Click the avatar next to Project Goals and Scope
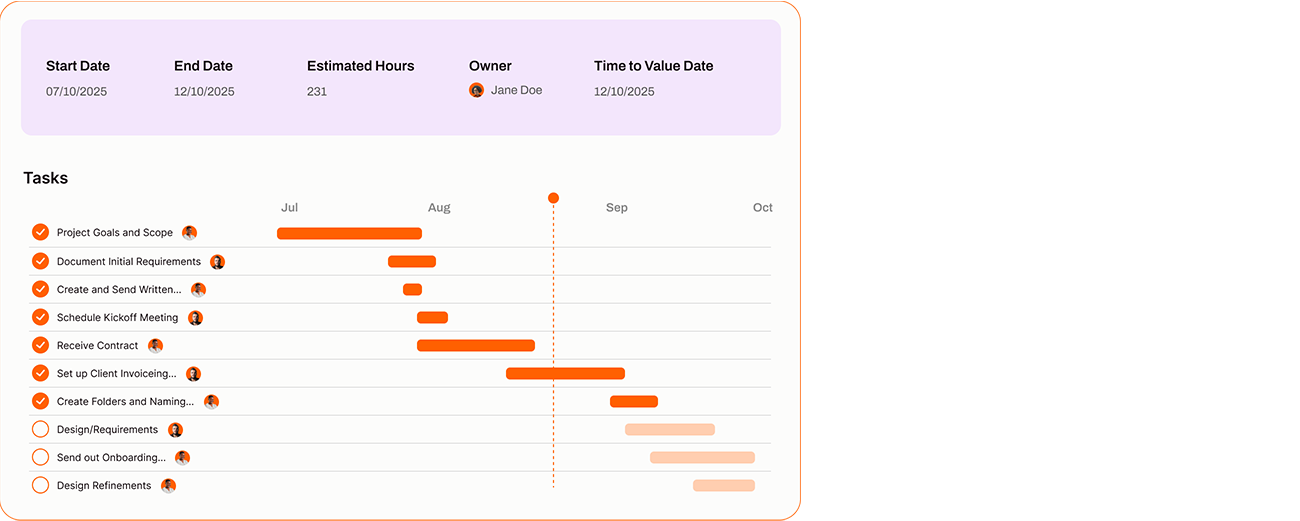The image size is (1300, 521). tap(190, 233)
